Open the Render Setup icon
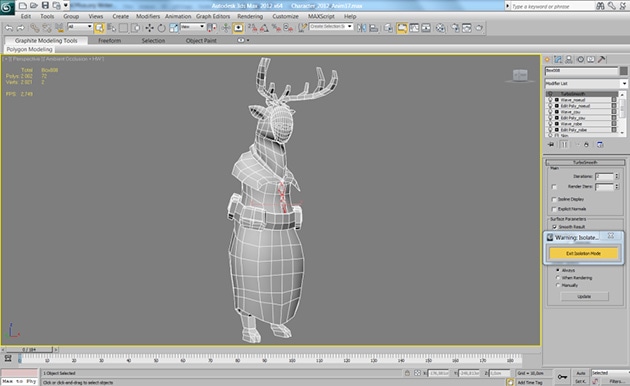The image size is (630, 386). pyautogui.click(x=455, y=28)
